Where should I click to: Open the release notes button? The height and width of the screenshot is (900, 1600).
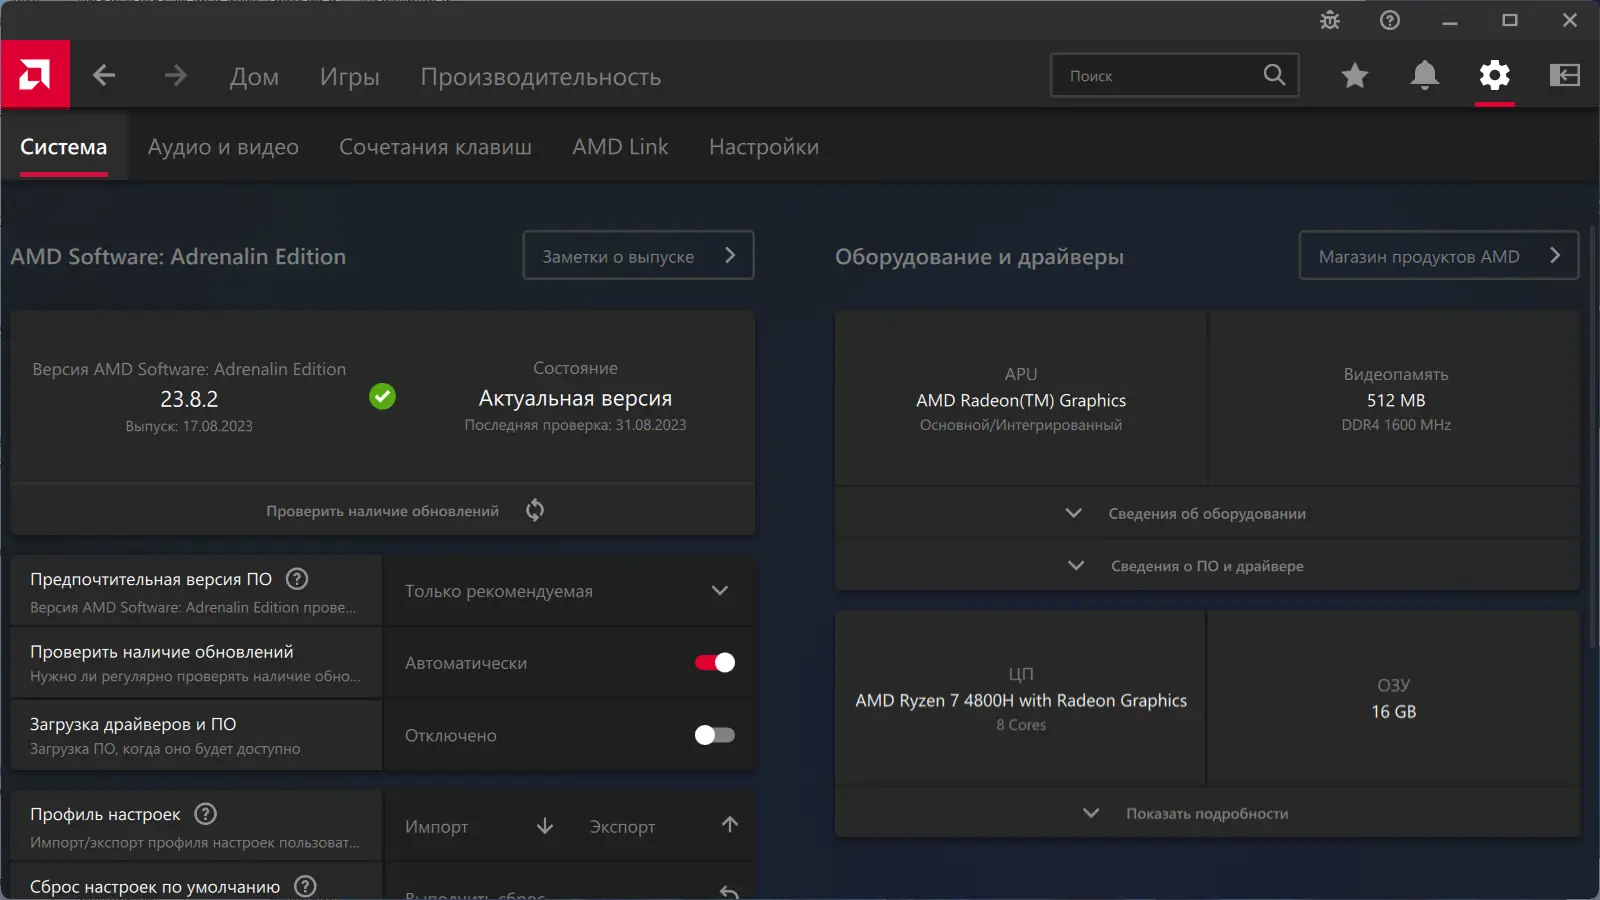pos(638,256)
